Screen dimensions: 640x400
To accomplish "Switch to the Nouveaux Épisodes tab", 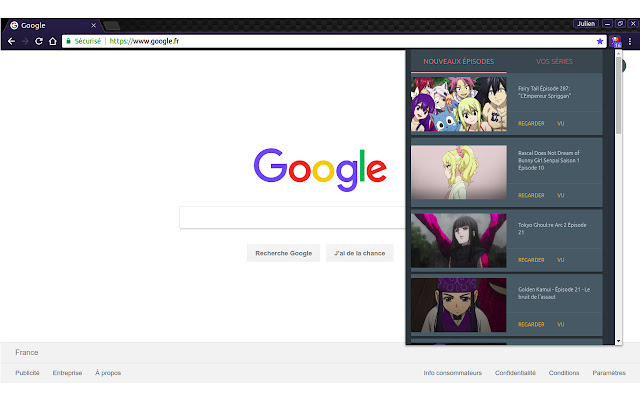I will 459,62.
